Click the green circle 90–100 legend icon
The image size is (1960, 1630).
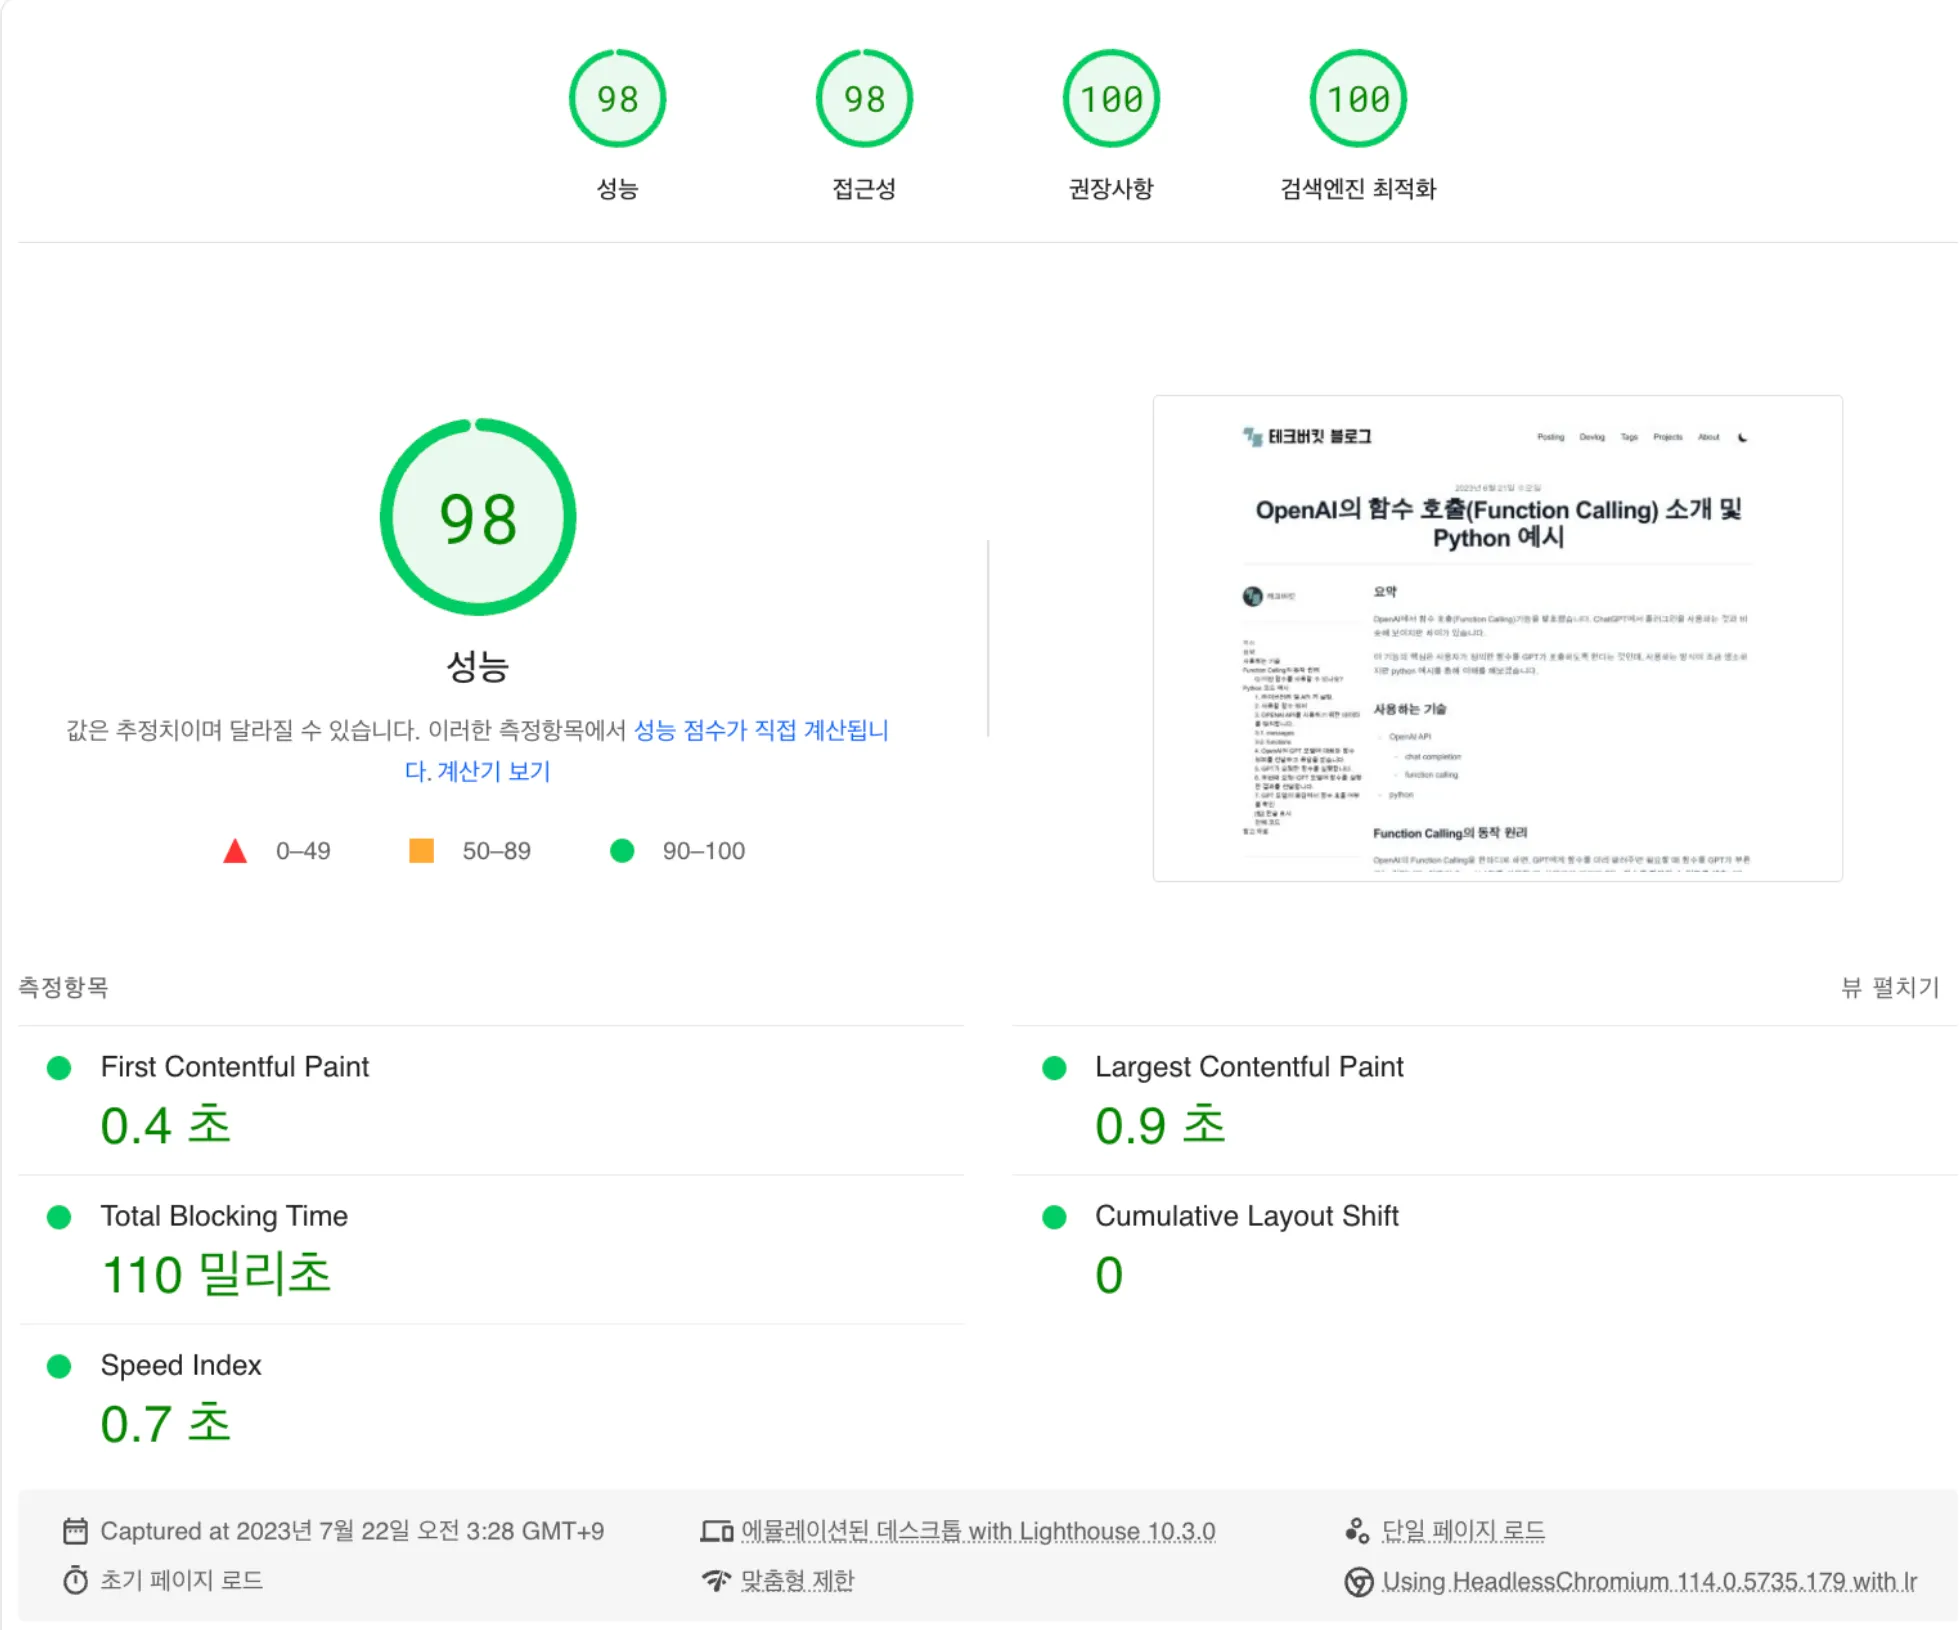click(x=622, y=851)
